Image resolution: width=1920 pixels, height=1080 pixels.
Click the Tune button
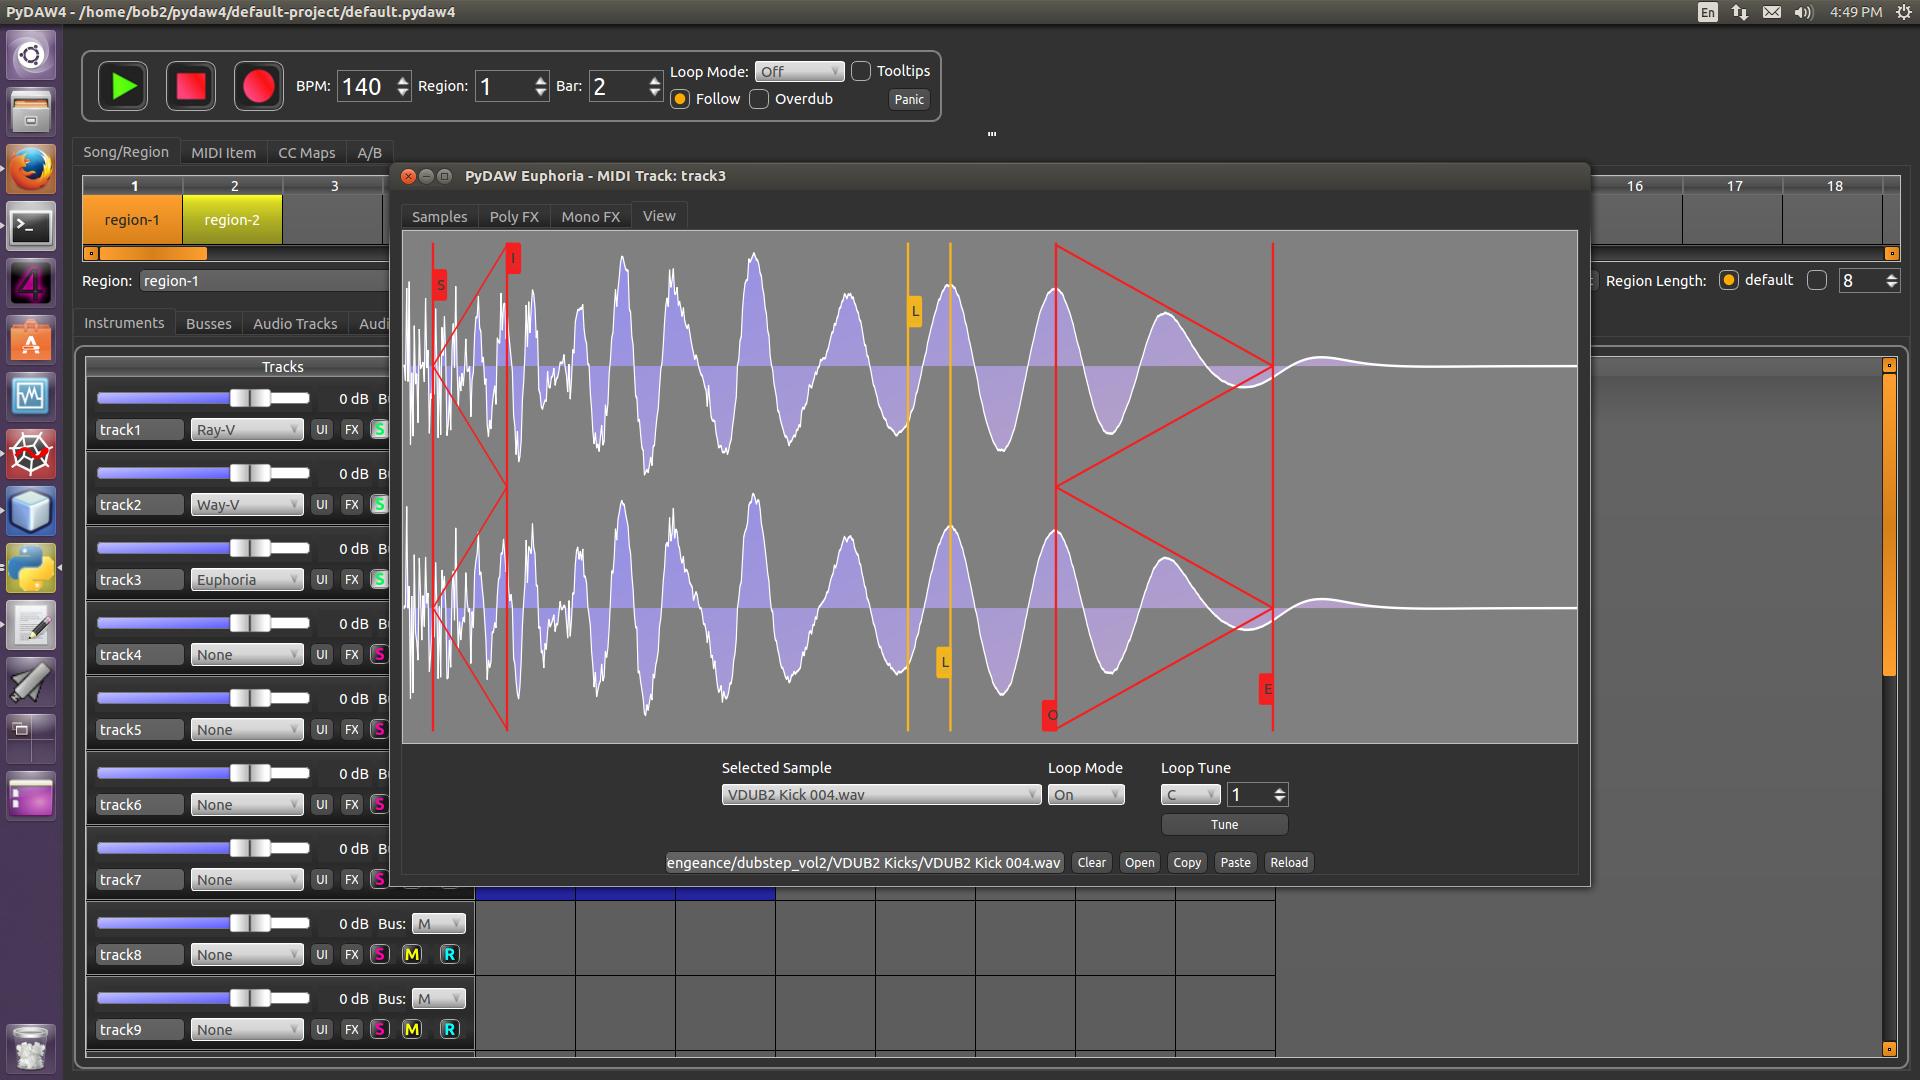point(1224,824)
